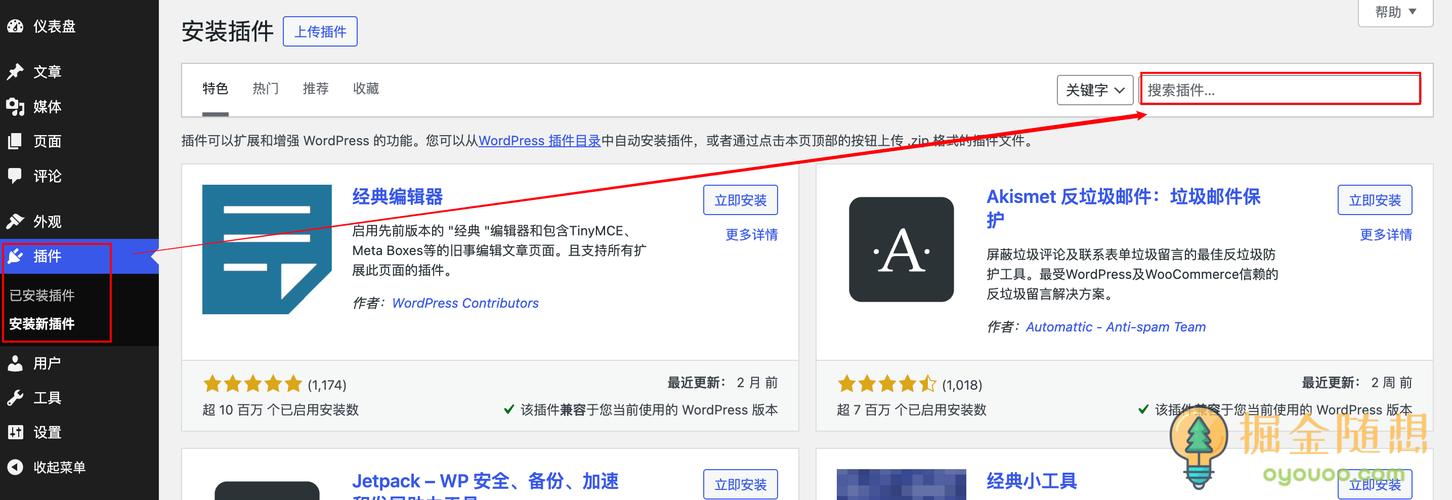Switch to the 收藏 tab
The height and width of the screenshot is (500, 1452).
366,89
